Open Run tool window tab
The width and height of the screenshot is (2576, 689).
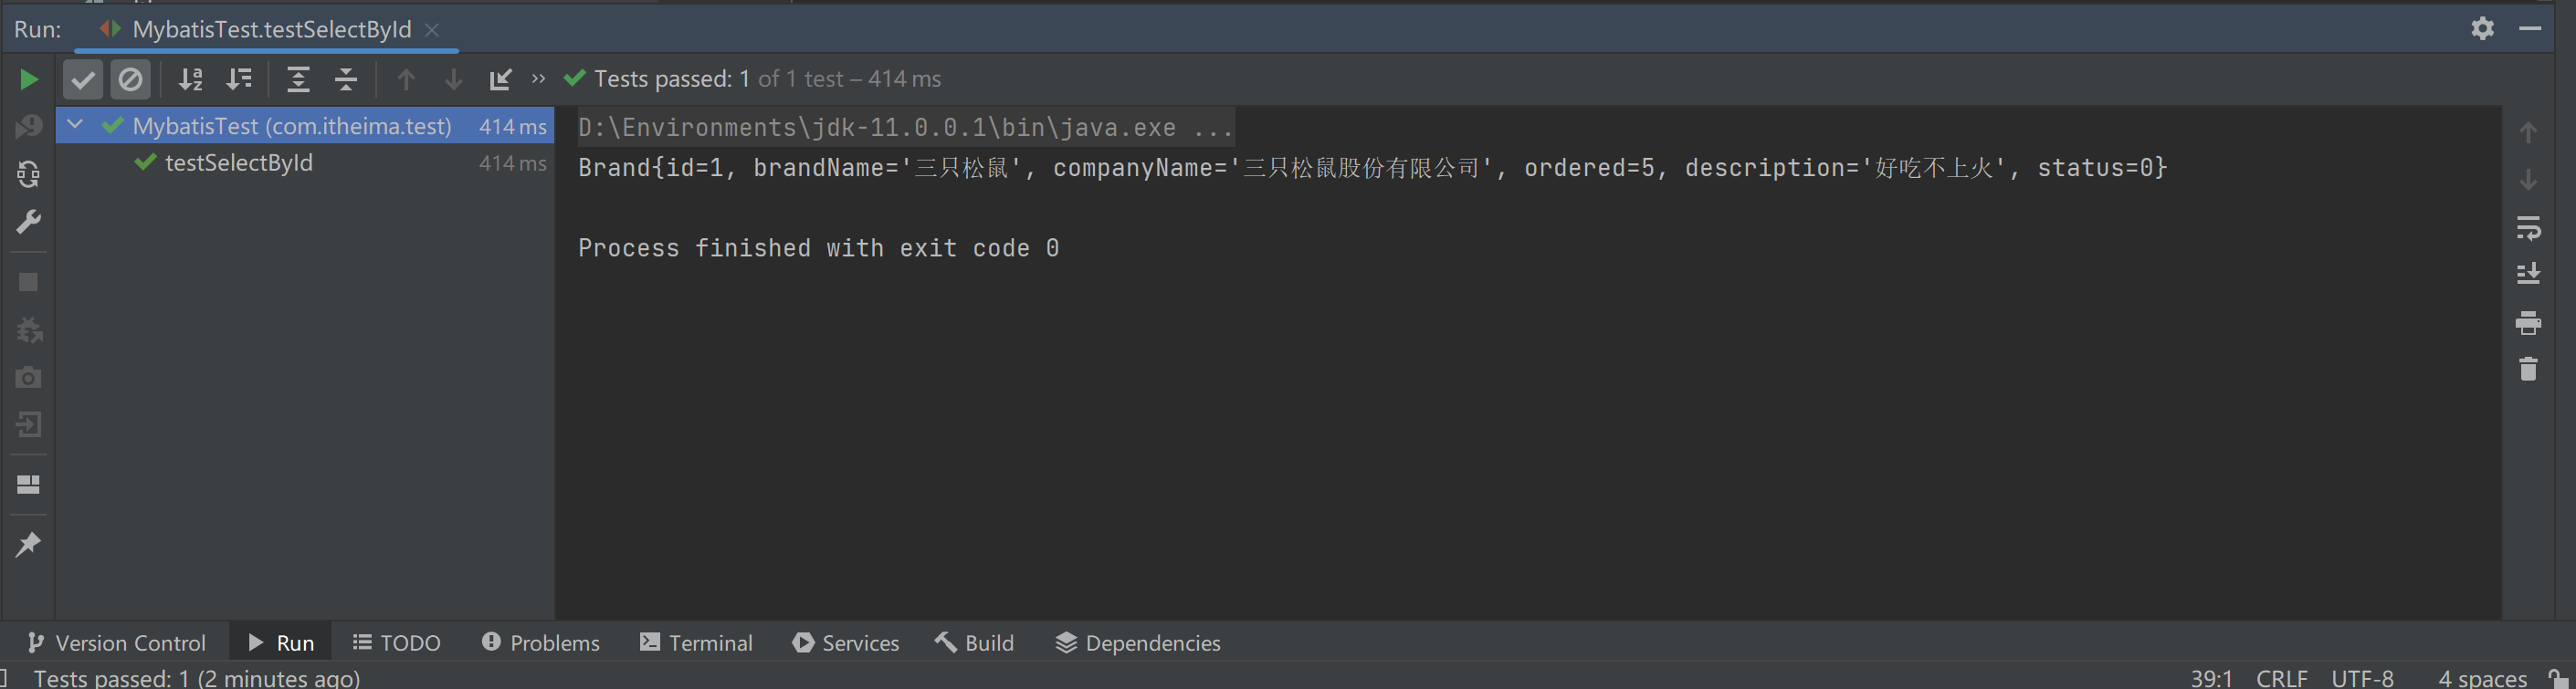point(281,643)
